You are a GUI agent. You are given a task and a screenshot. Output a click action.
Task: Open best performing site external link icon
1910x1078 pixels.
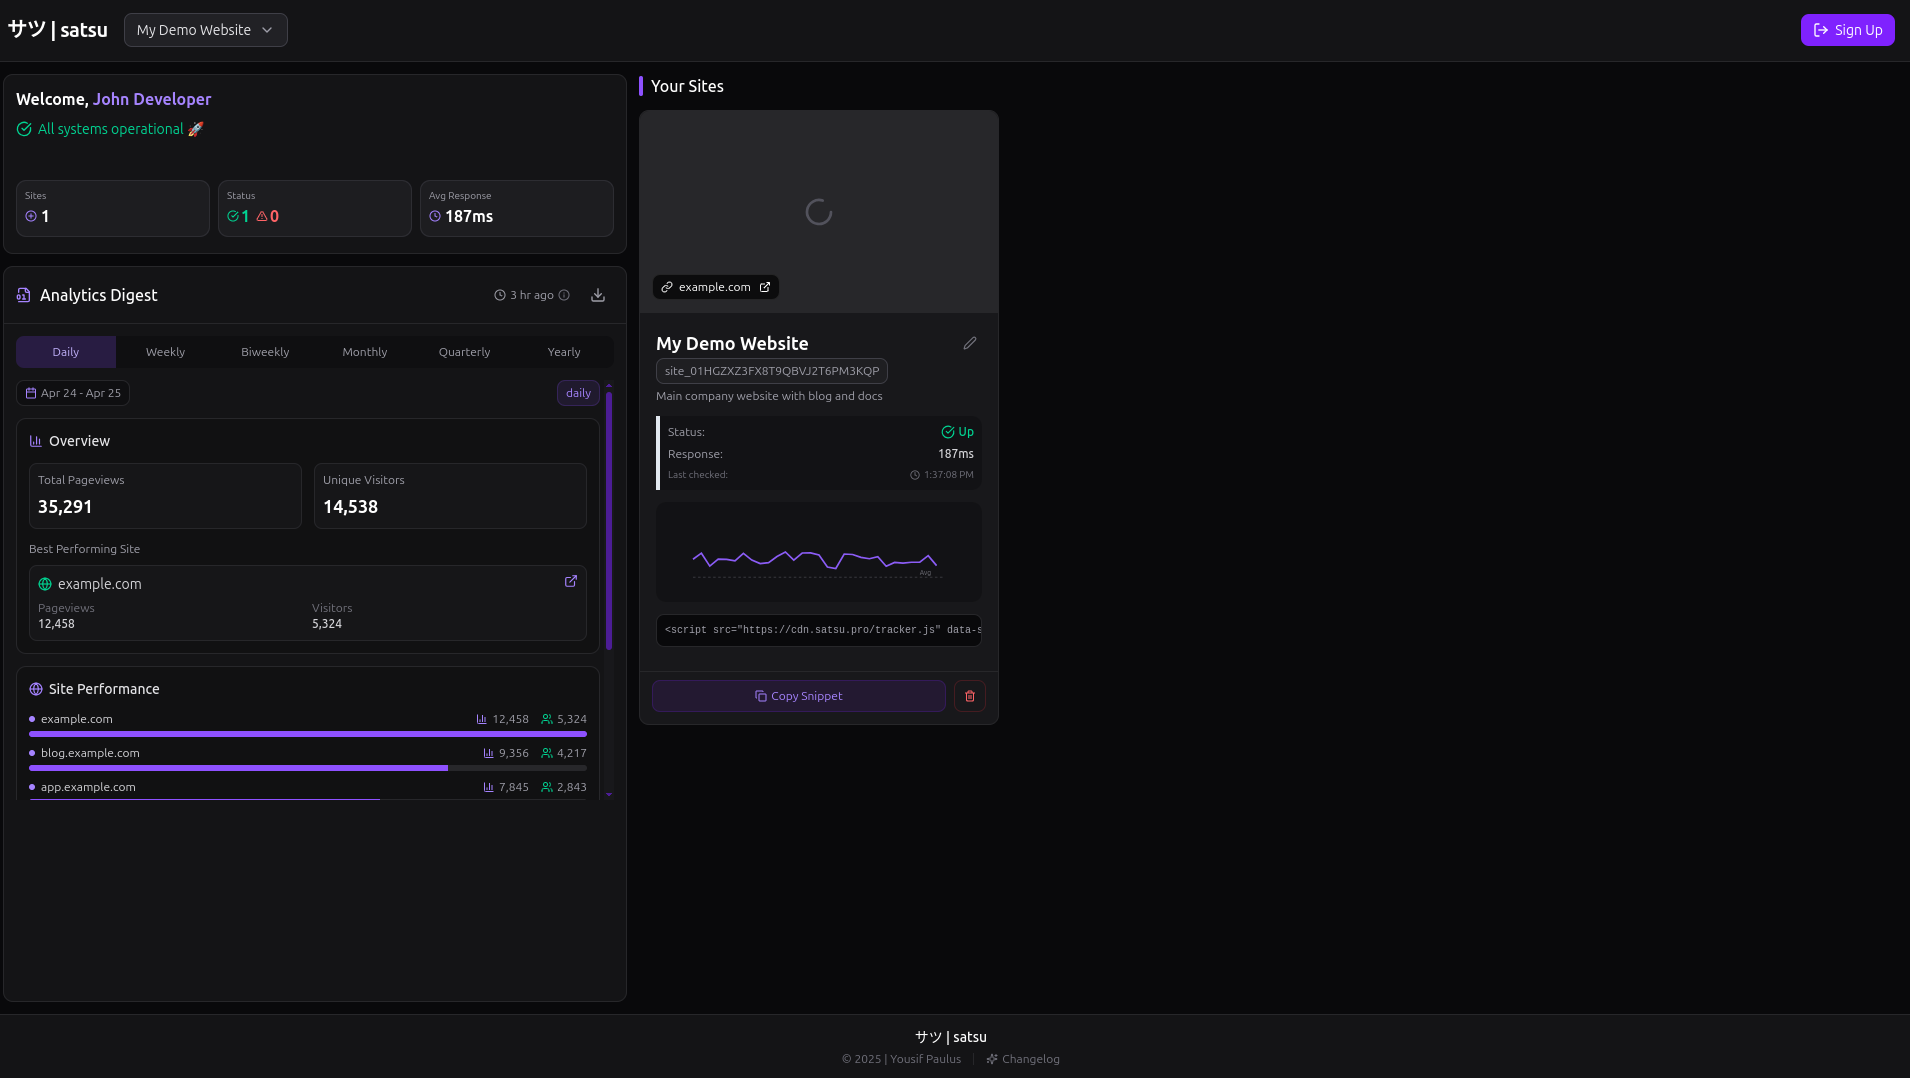click(x=571, y=581)
